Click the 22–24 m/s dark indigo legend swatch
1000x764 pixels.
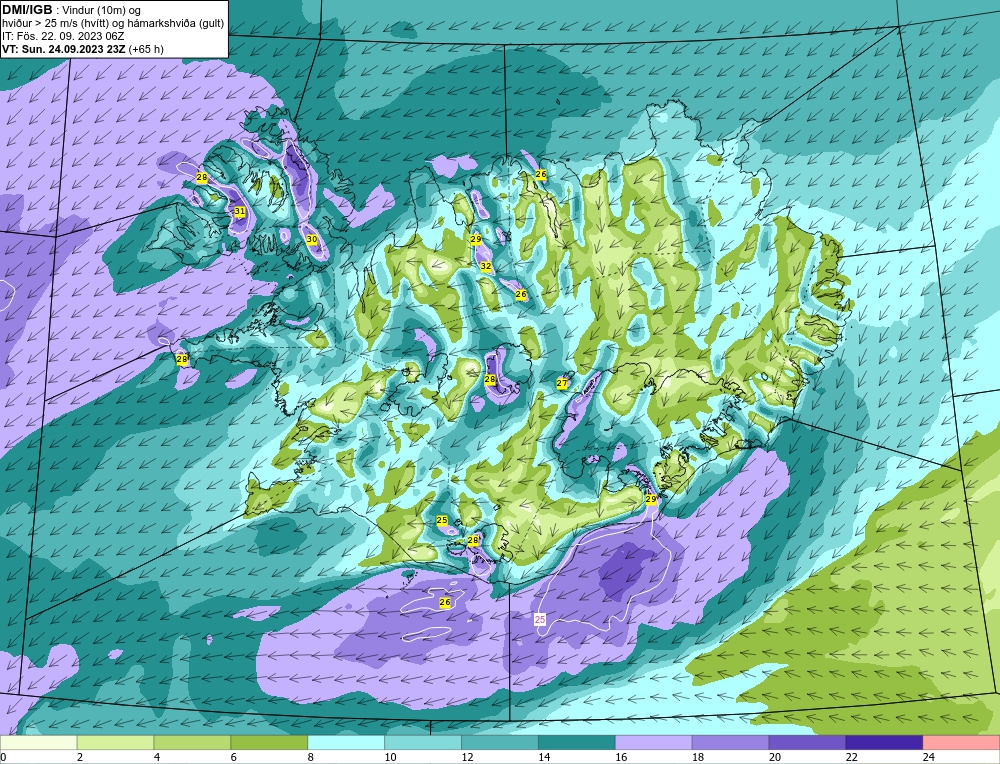coord(884,743)
